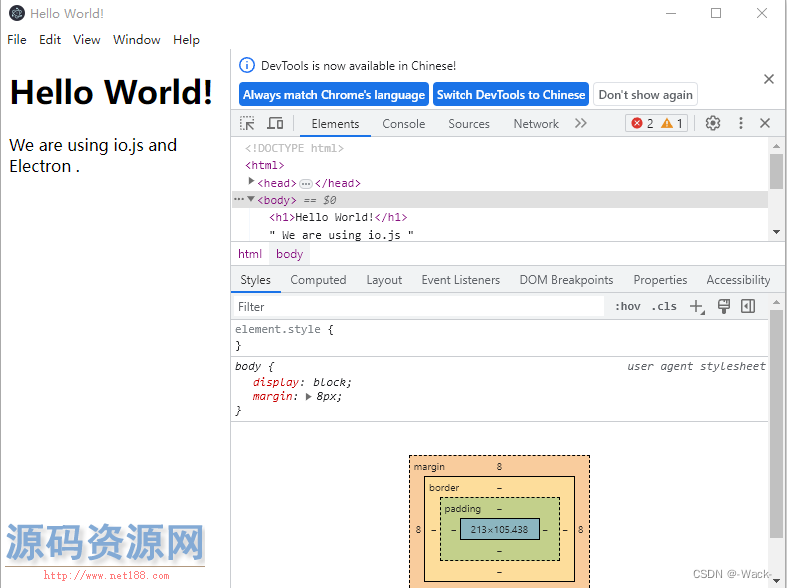787x588 pixels.
Task: Select the "We are using io.js" text node
Action: click(341, 235)
